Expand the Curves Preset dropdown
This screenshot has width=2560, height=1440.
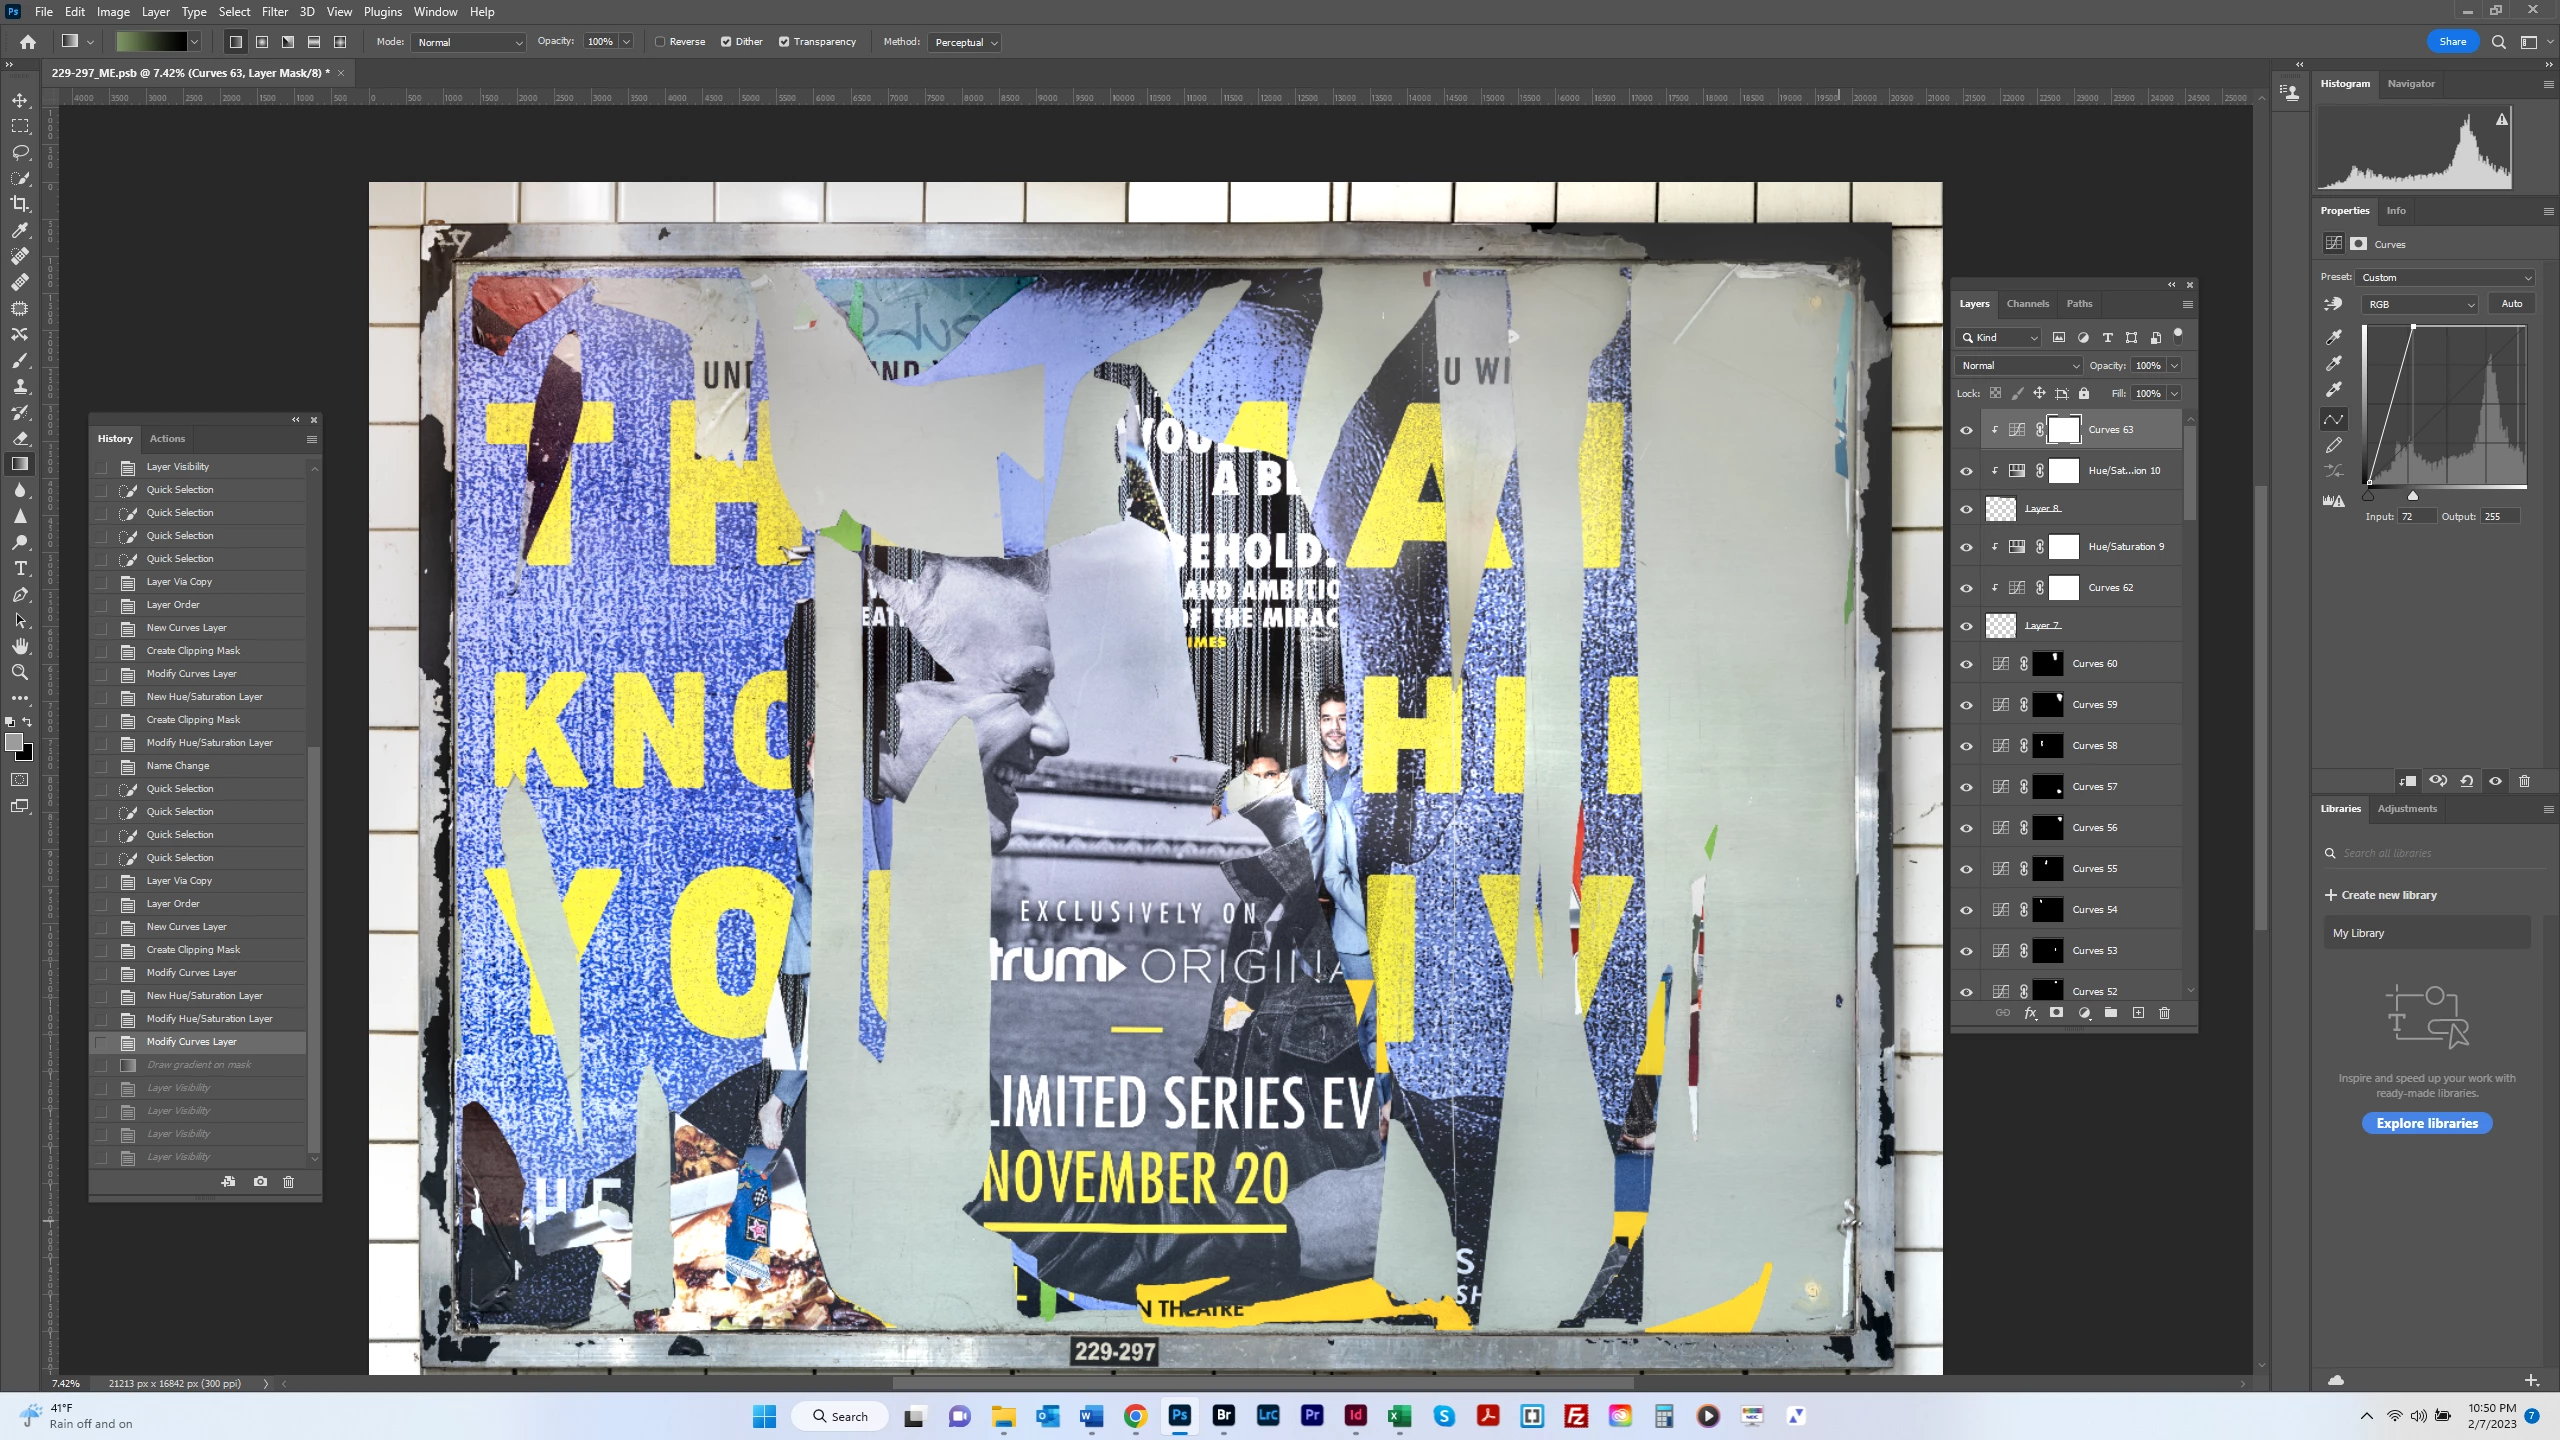2444,277
